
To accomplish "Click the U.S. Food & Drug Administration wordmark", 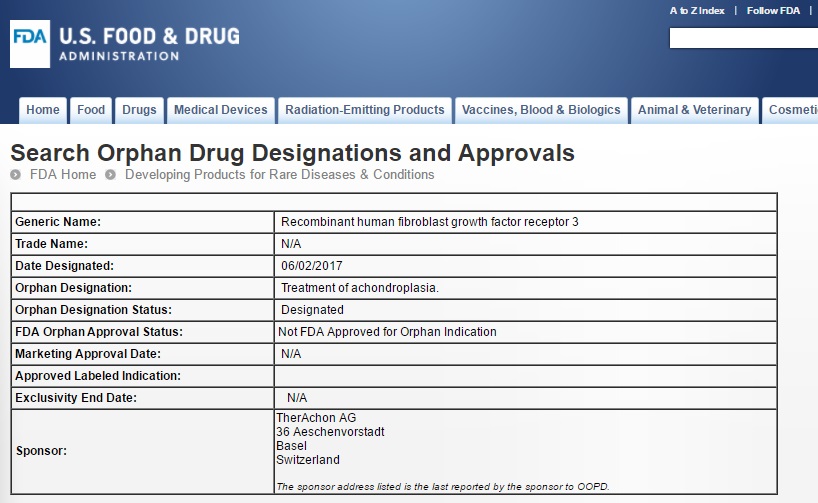I will click(x=149, y=44).
